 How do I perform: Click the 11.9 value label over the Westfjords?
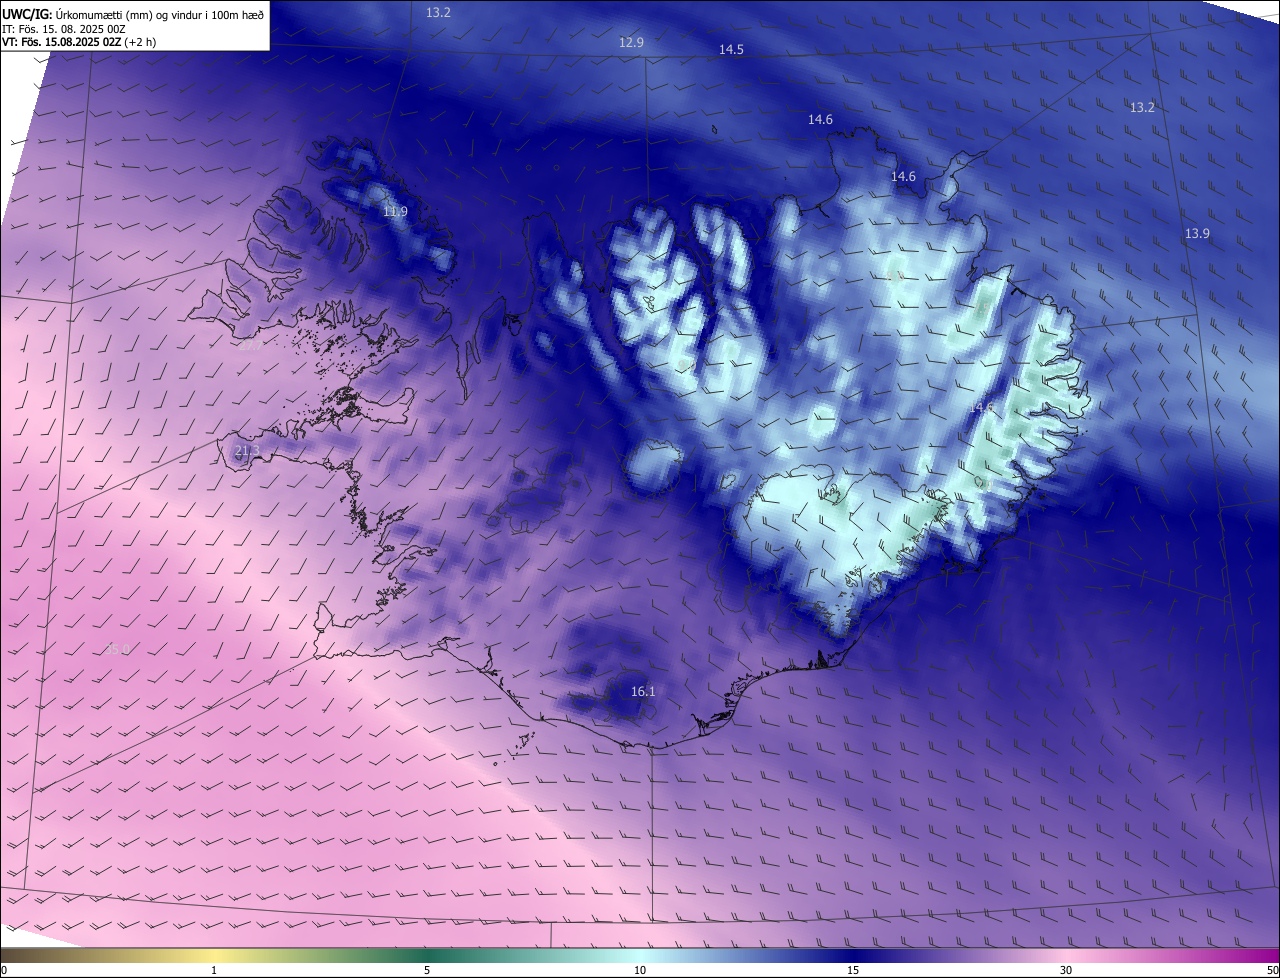tap(395, 211)
